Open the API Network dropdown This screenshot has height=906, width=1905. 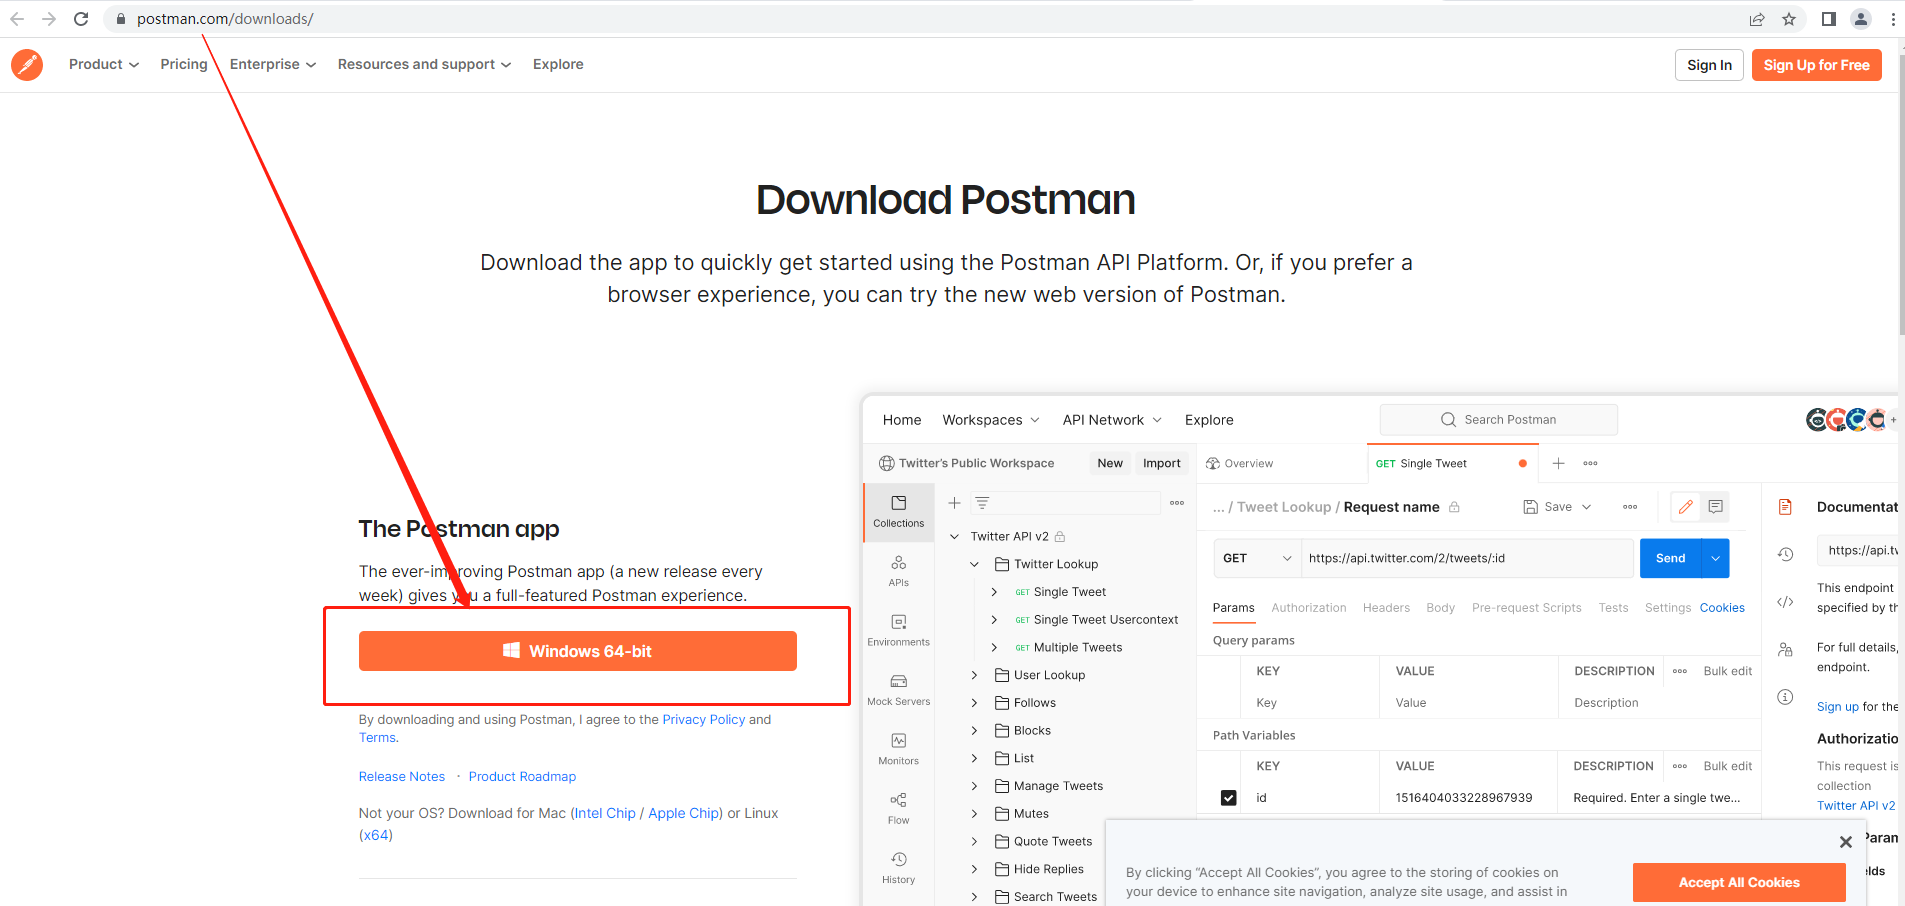(x=1112, y=420)
